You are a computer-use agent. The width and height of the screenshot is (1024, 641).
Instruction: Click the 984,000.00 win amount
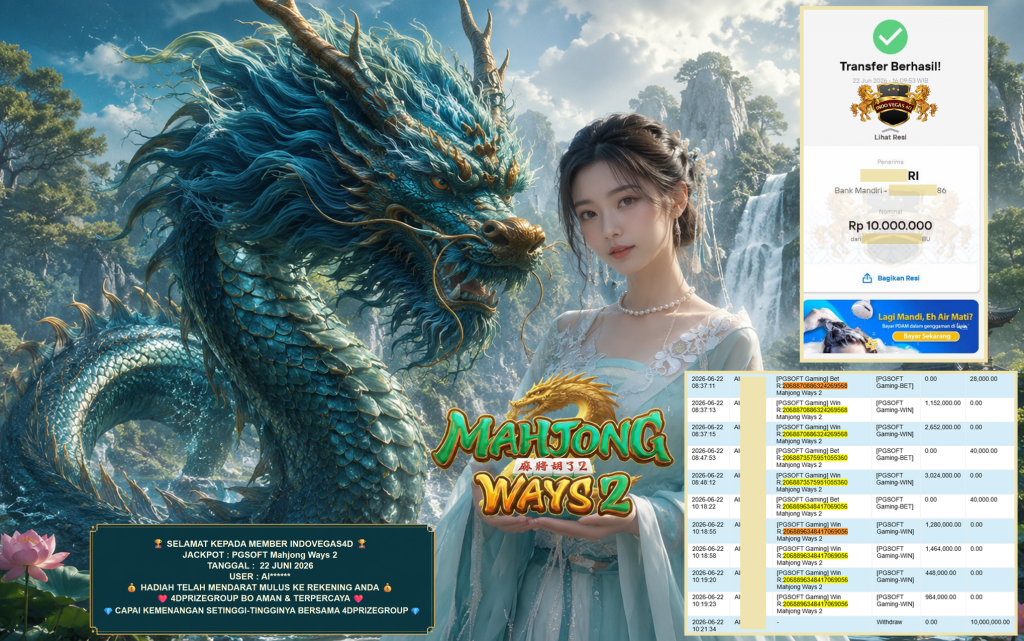[x=941, y=597]
